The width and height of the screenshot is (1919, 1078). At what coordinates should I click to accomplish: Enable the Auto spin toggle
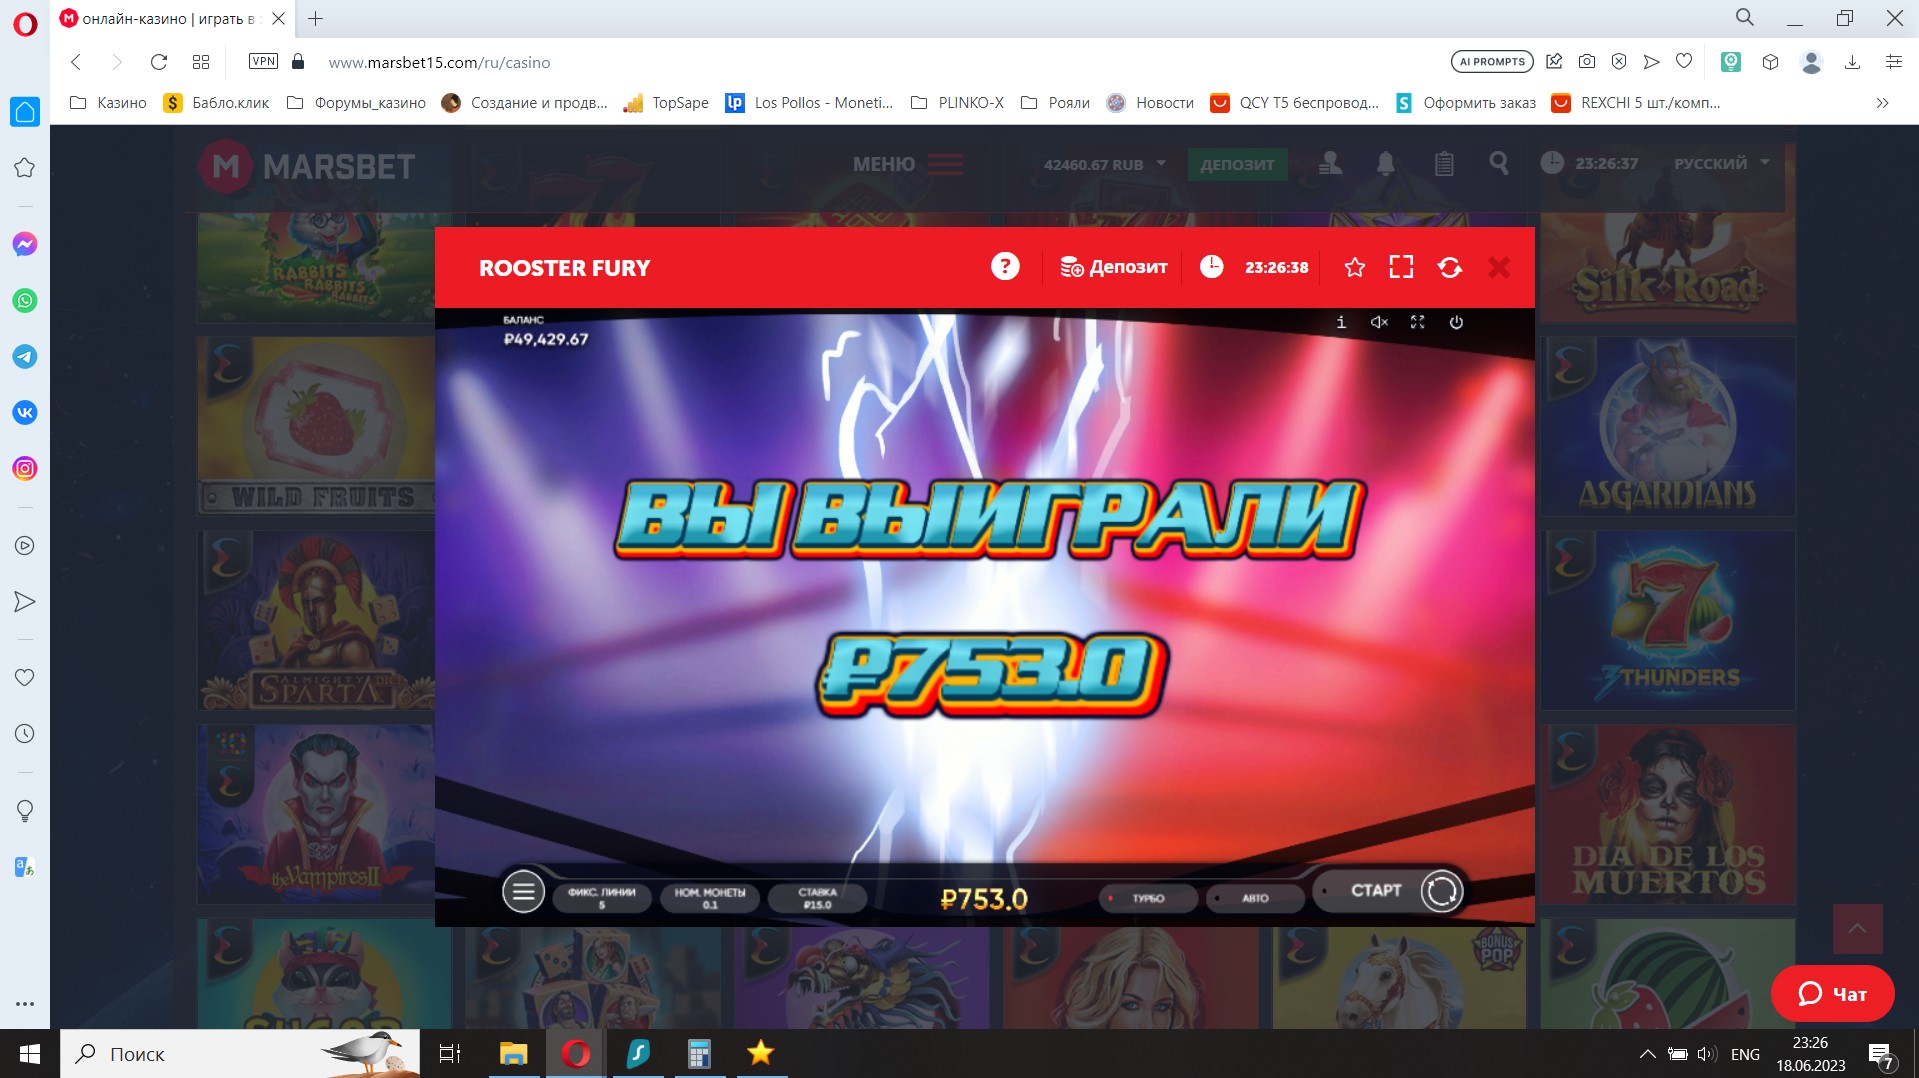tap(1254, 898)
